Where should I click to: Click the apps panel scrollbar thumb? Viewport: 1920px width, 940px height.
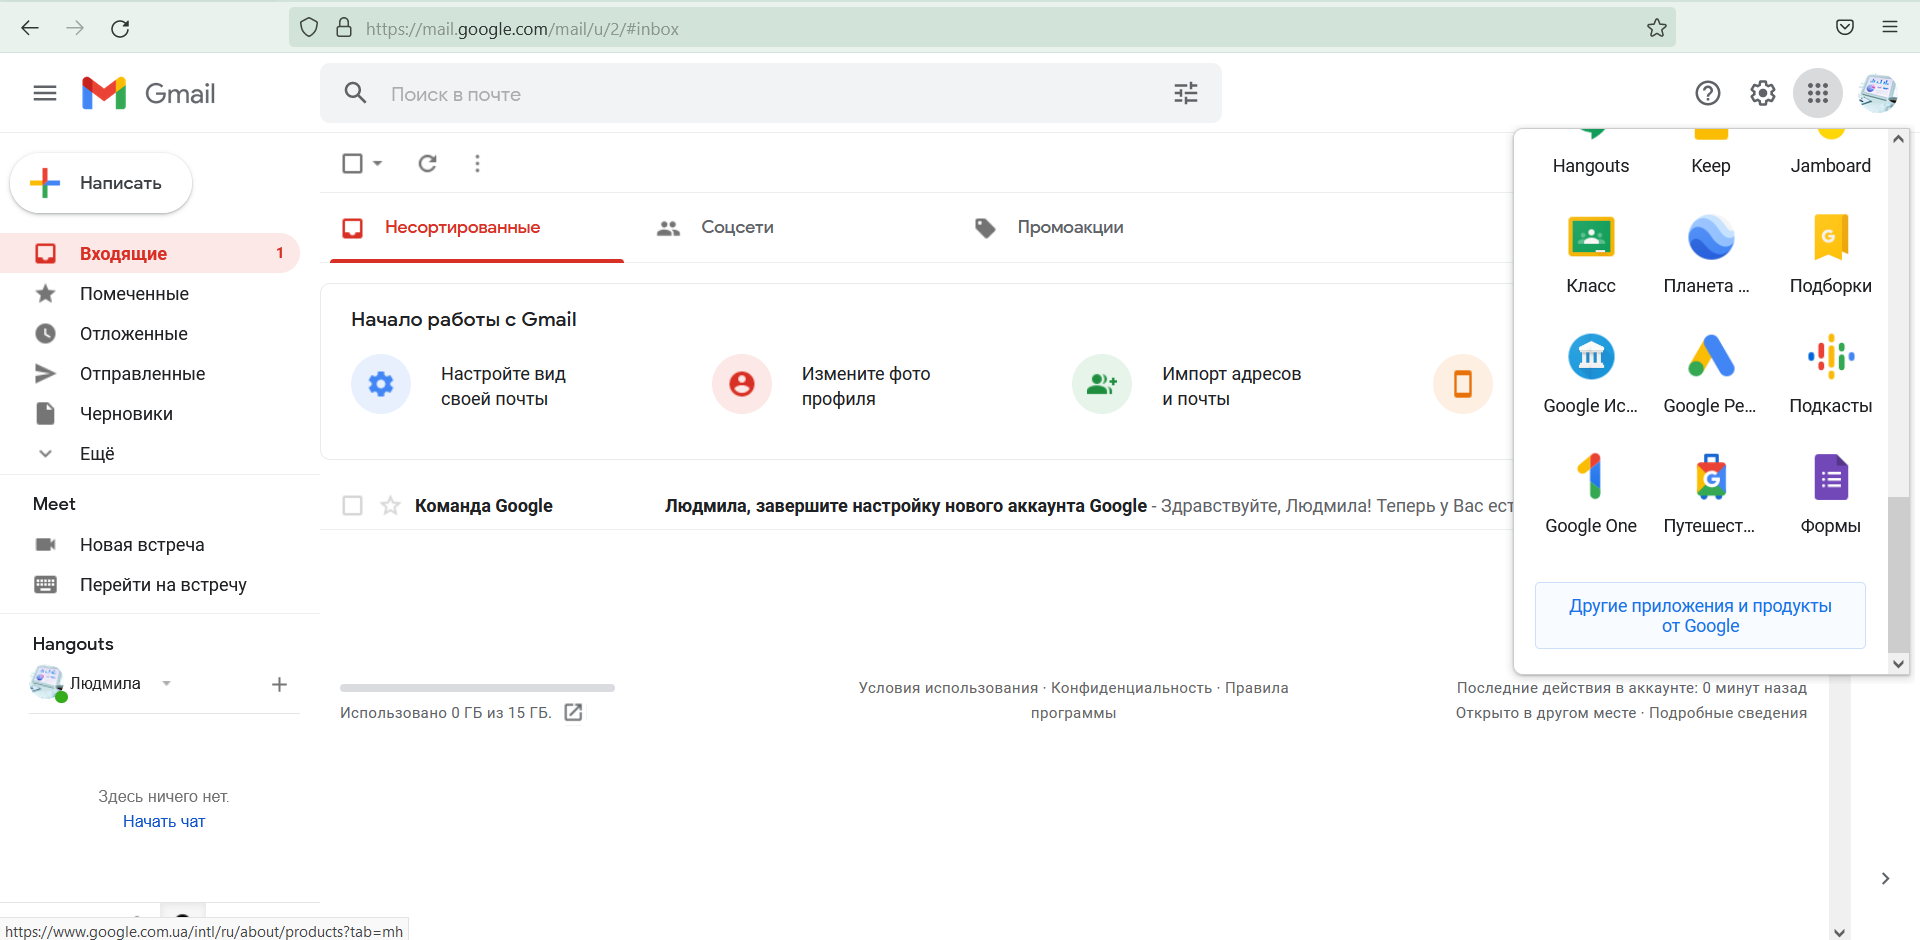point(1898,573)
